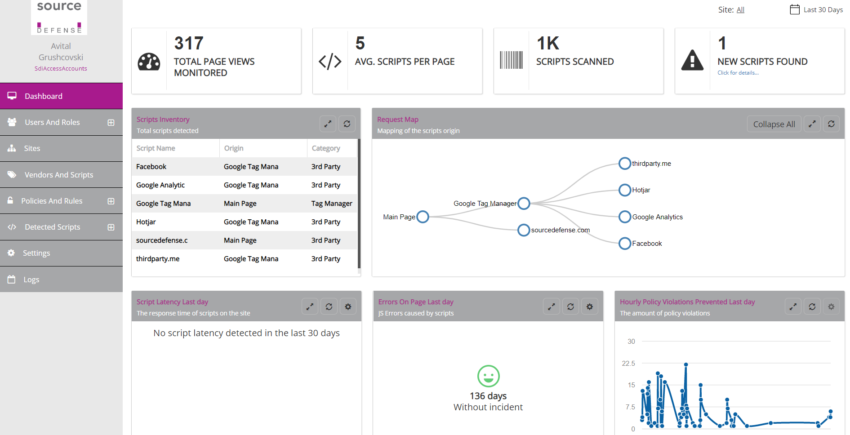Viewport: 850px width, 435px height.
Task: Select the thirdparty.me script row
Action: (x=244, y=259)
